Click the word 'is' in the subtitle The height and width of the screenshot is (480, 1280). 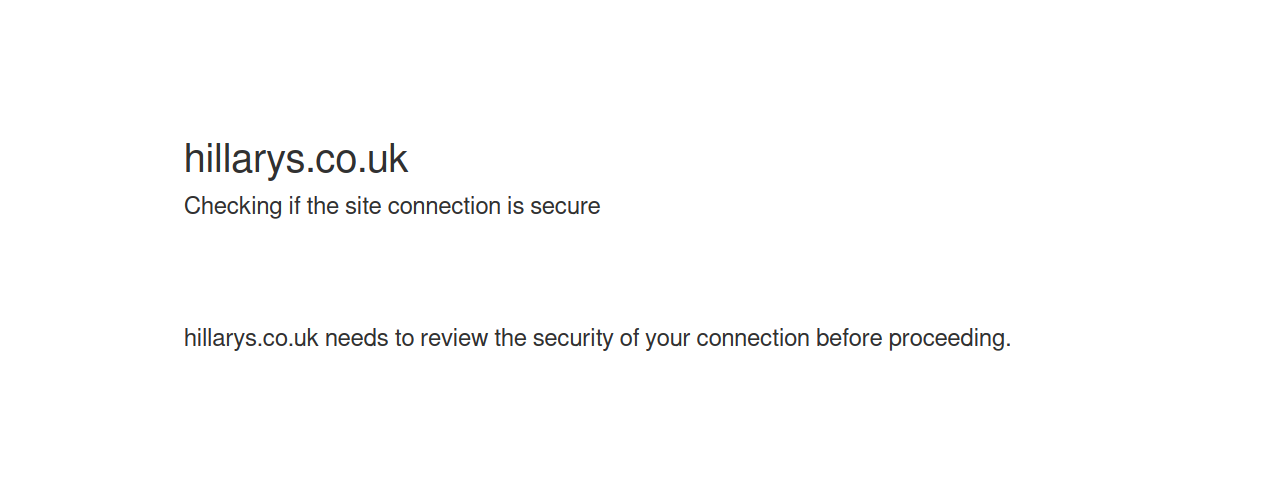coord(515,206)
